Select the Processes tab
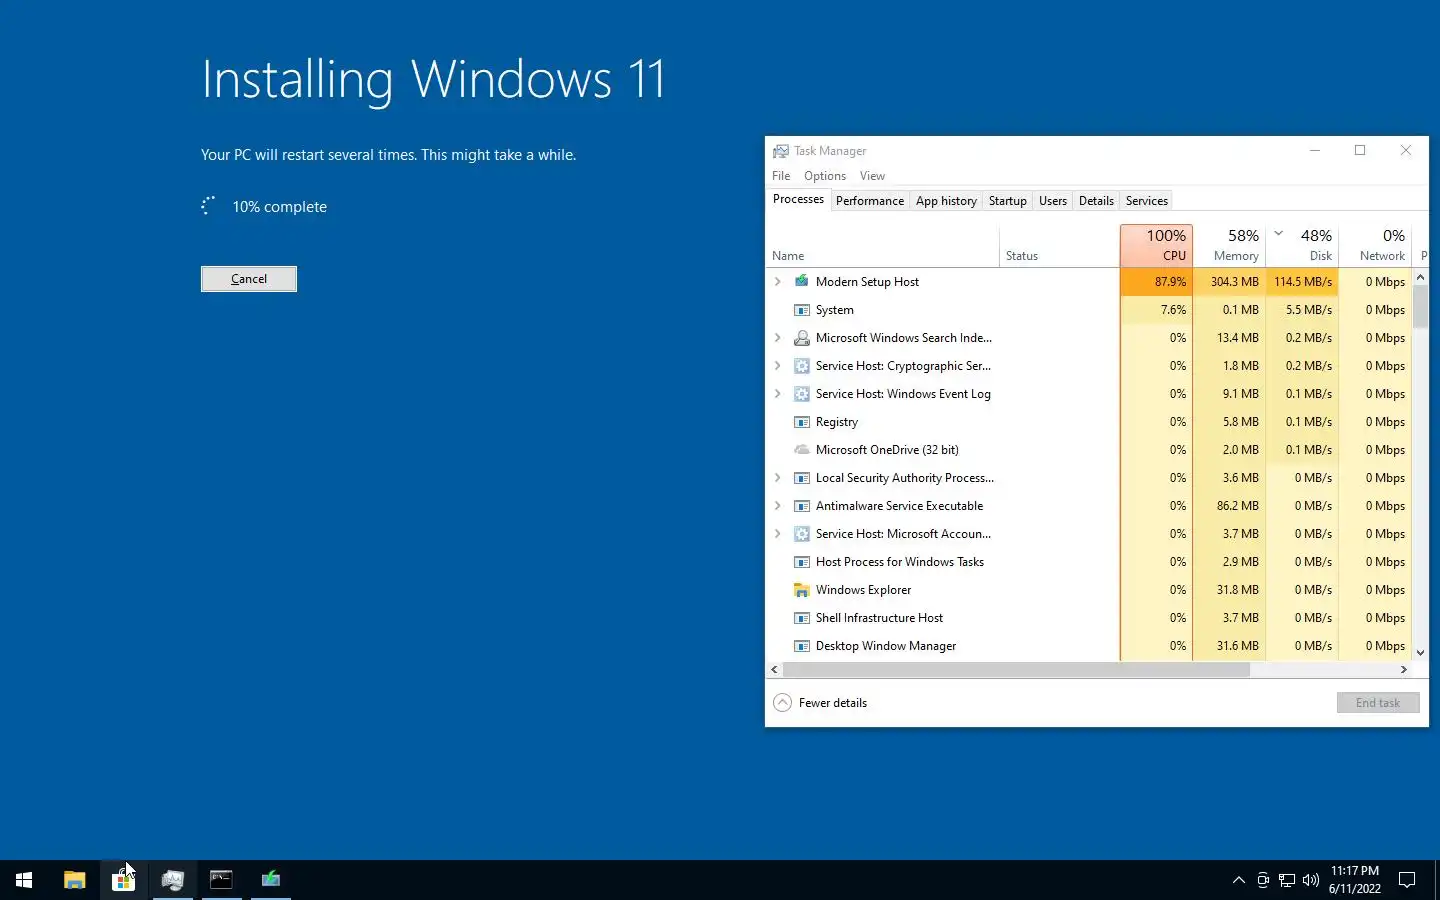1440x900 pixels. 798,200
